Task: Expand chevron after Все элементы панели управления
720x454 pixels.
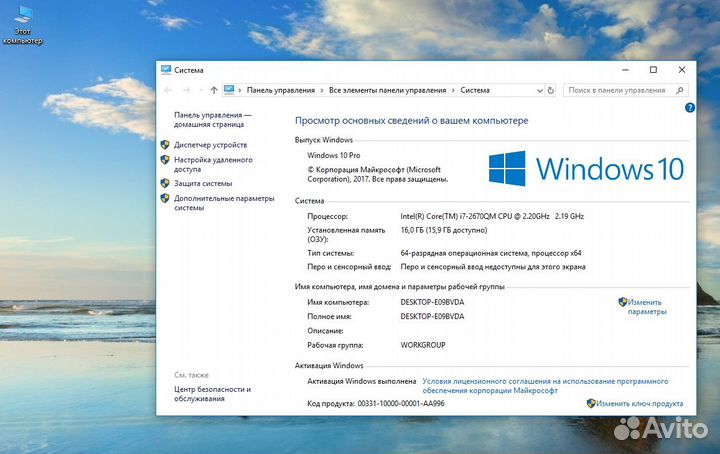Action: [x=453, y=90]
